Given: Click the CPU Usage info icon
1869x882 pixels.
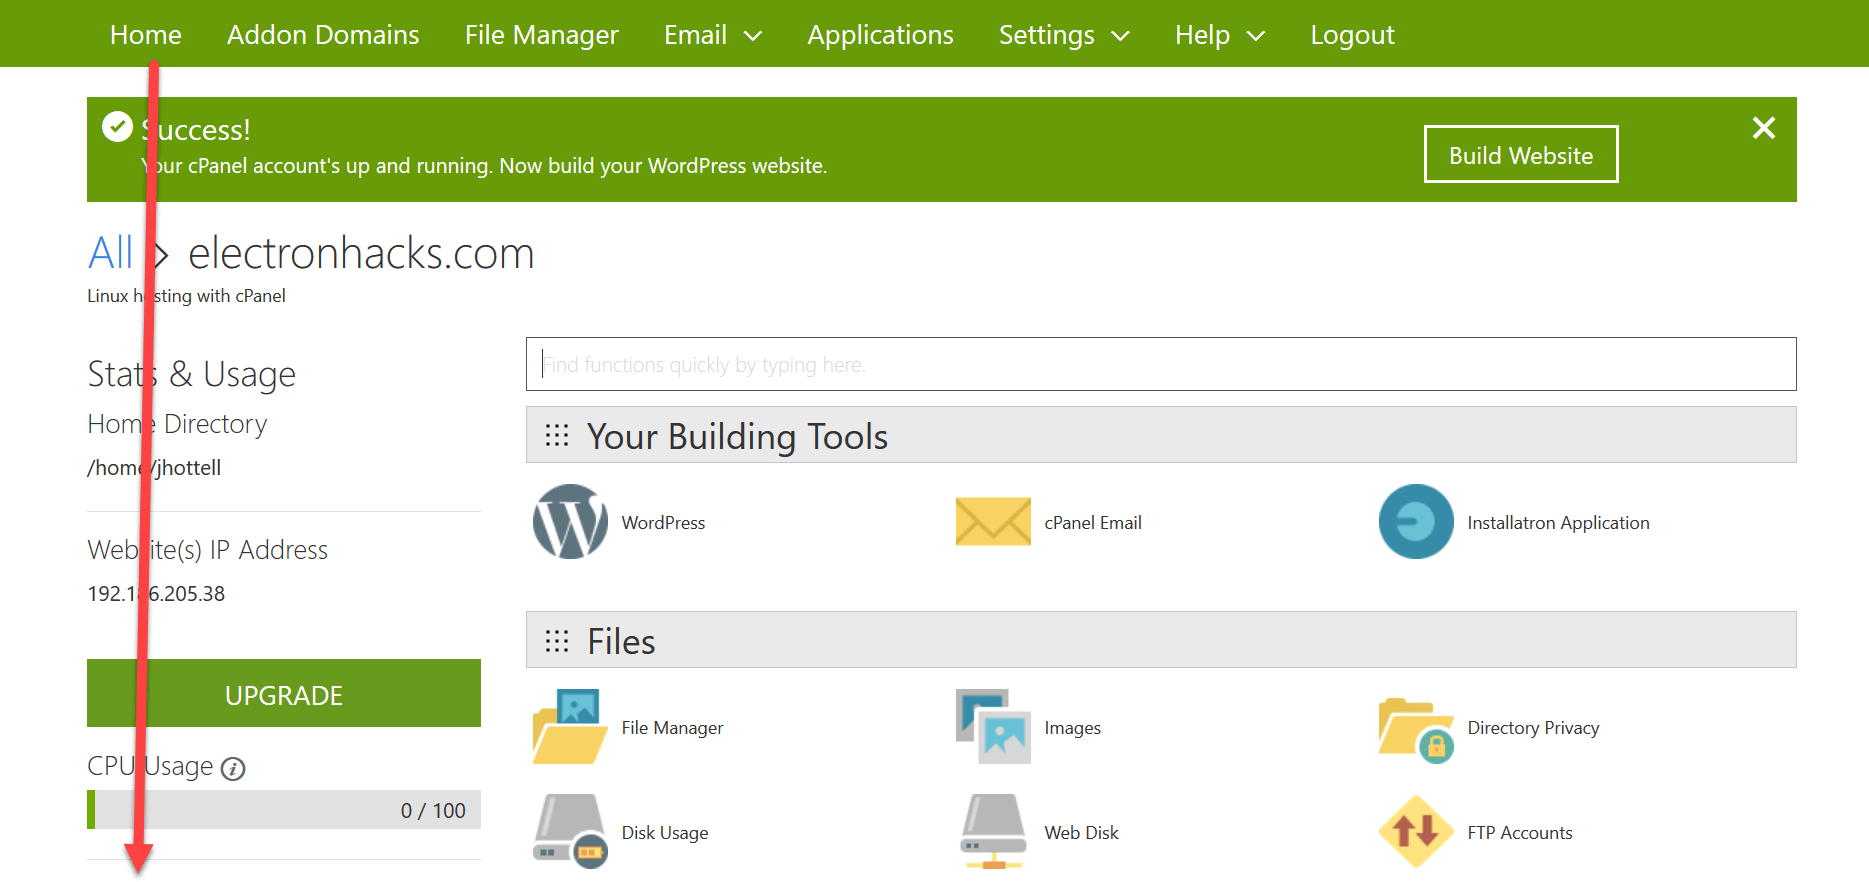Looking at the screenshot, I should click(x=233, y=769).
